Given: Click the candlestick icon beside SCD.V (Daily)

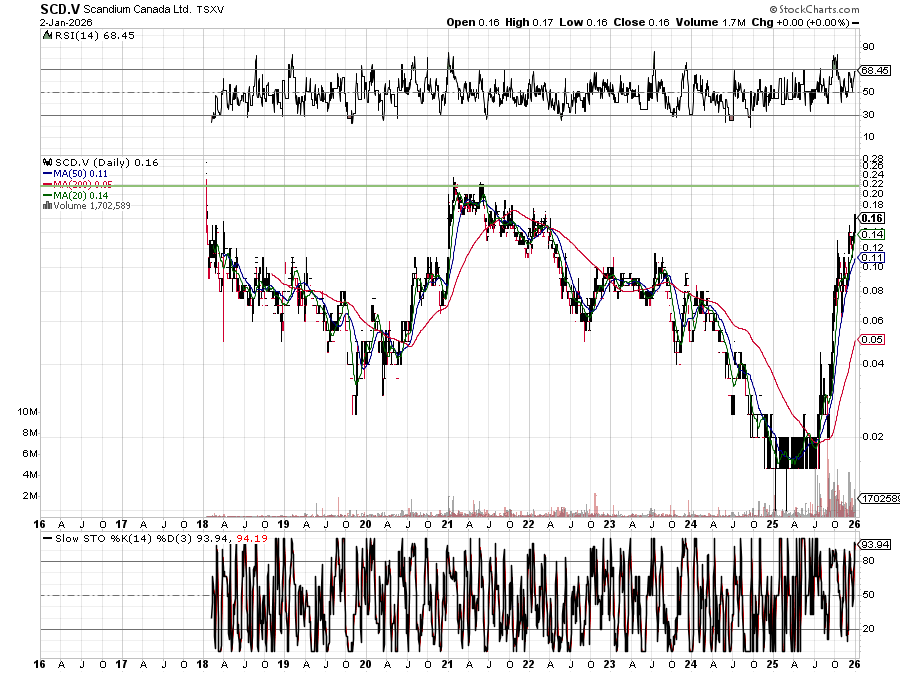Looking at the screenshot, I should pos(48,162).
